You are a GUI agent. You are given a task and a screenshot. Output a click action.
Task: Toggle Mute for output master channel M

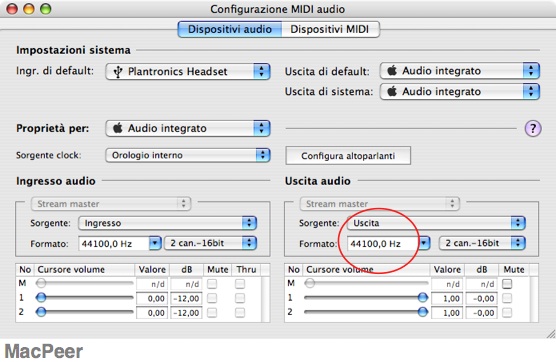click(507, 284)
